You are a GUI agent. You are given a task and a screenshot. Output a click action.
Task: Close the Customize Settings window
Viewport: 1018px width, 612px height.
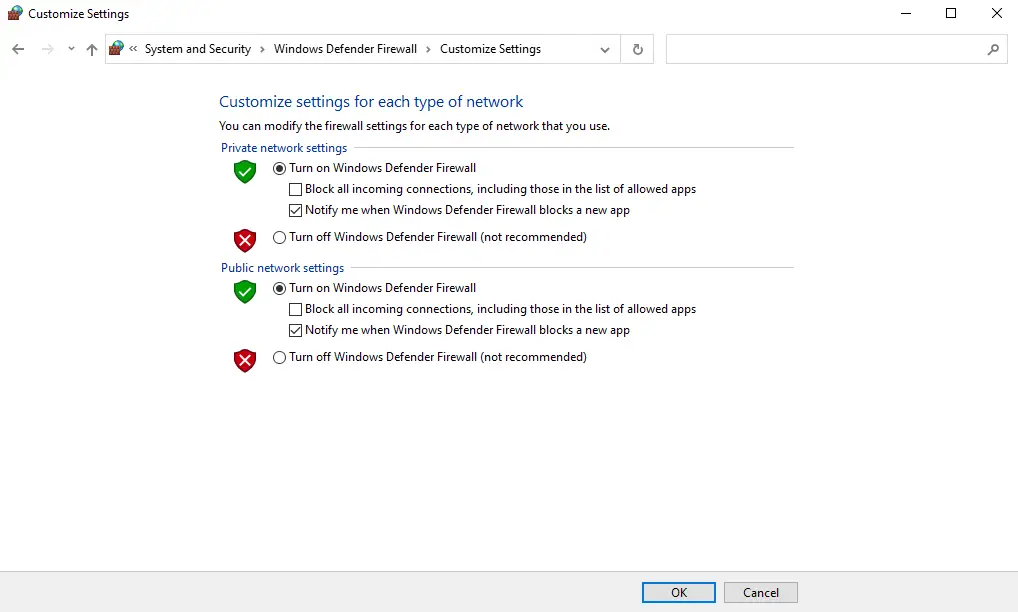pyautogui.click(x=997, y=13)
